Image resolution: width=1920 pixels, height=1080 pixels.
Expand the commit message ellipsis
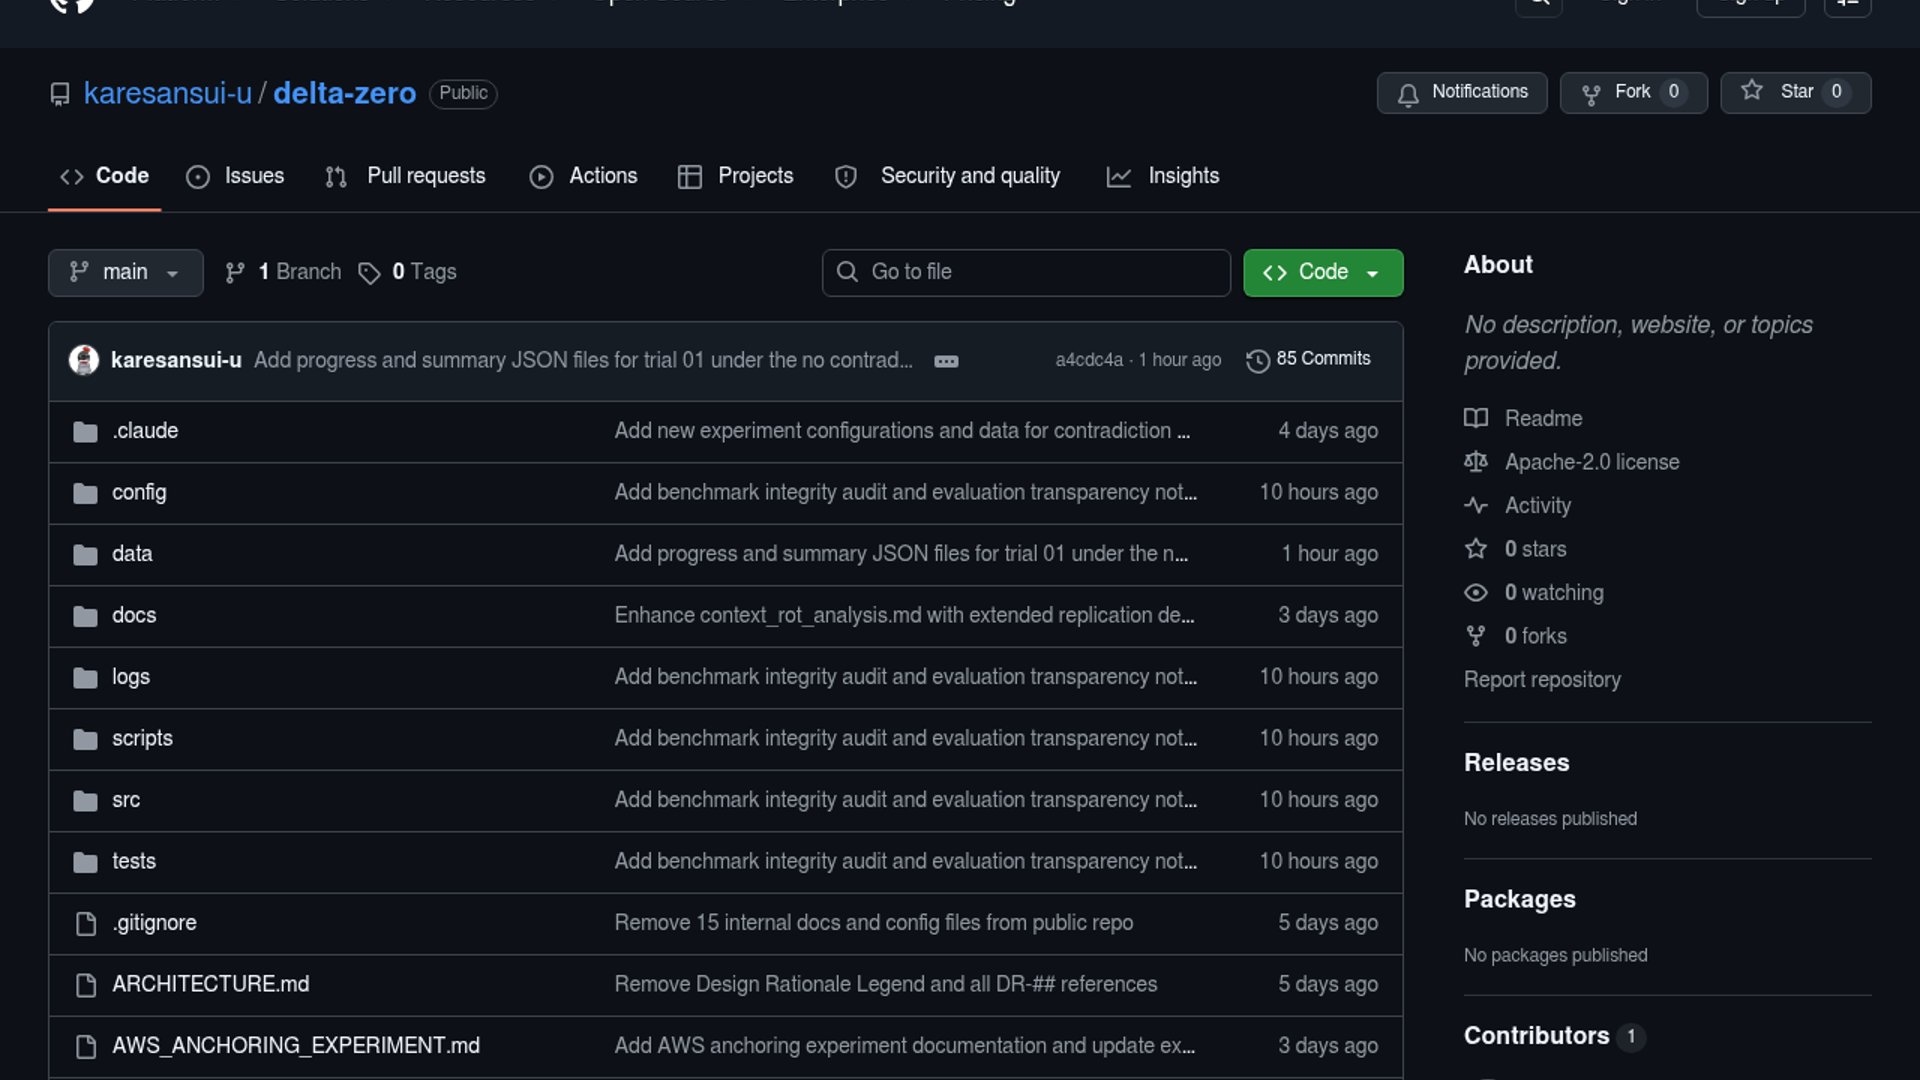tap(946, 361)
